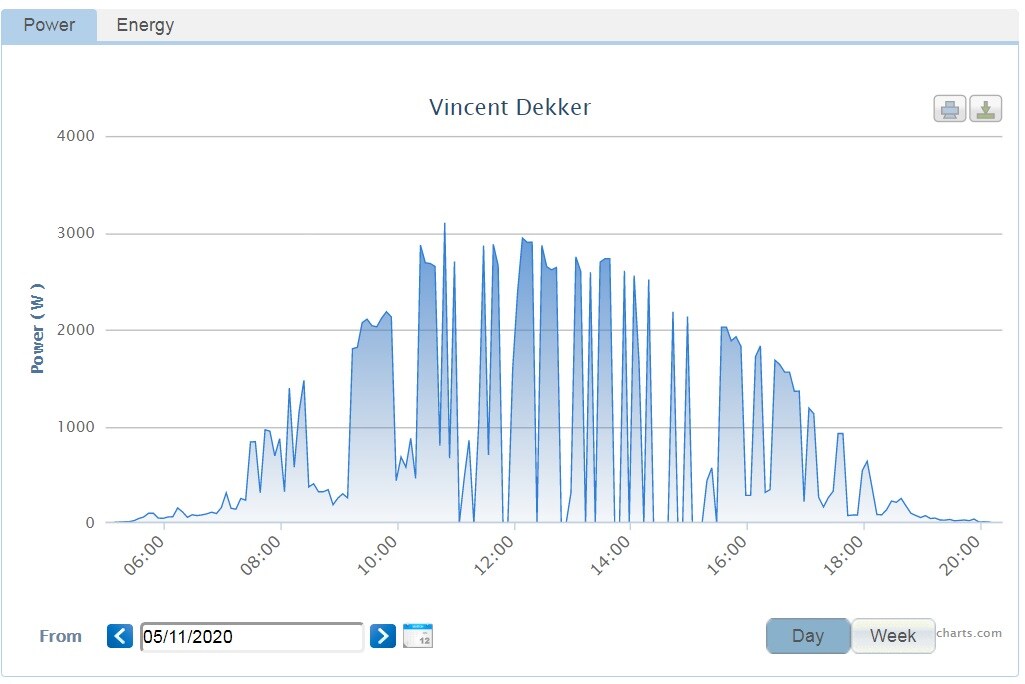The width and height of the screenshot is (1025, 684).
Task: Switch to the Power tab
Action: [49, 25]
